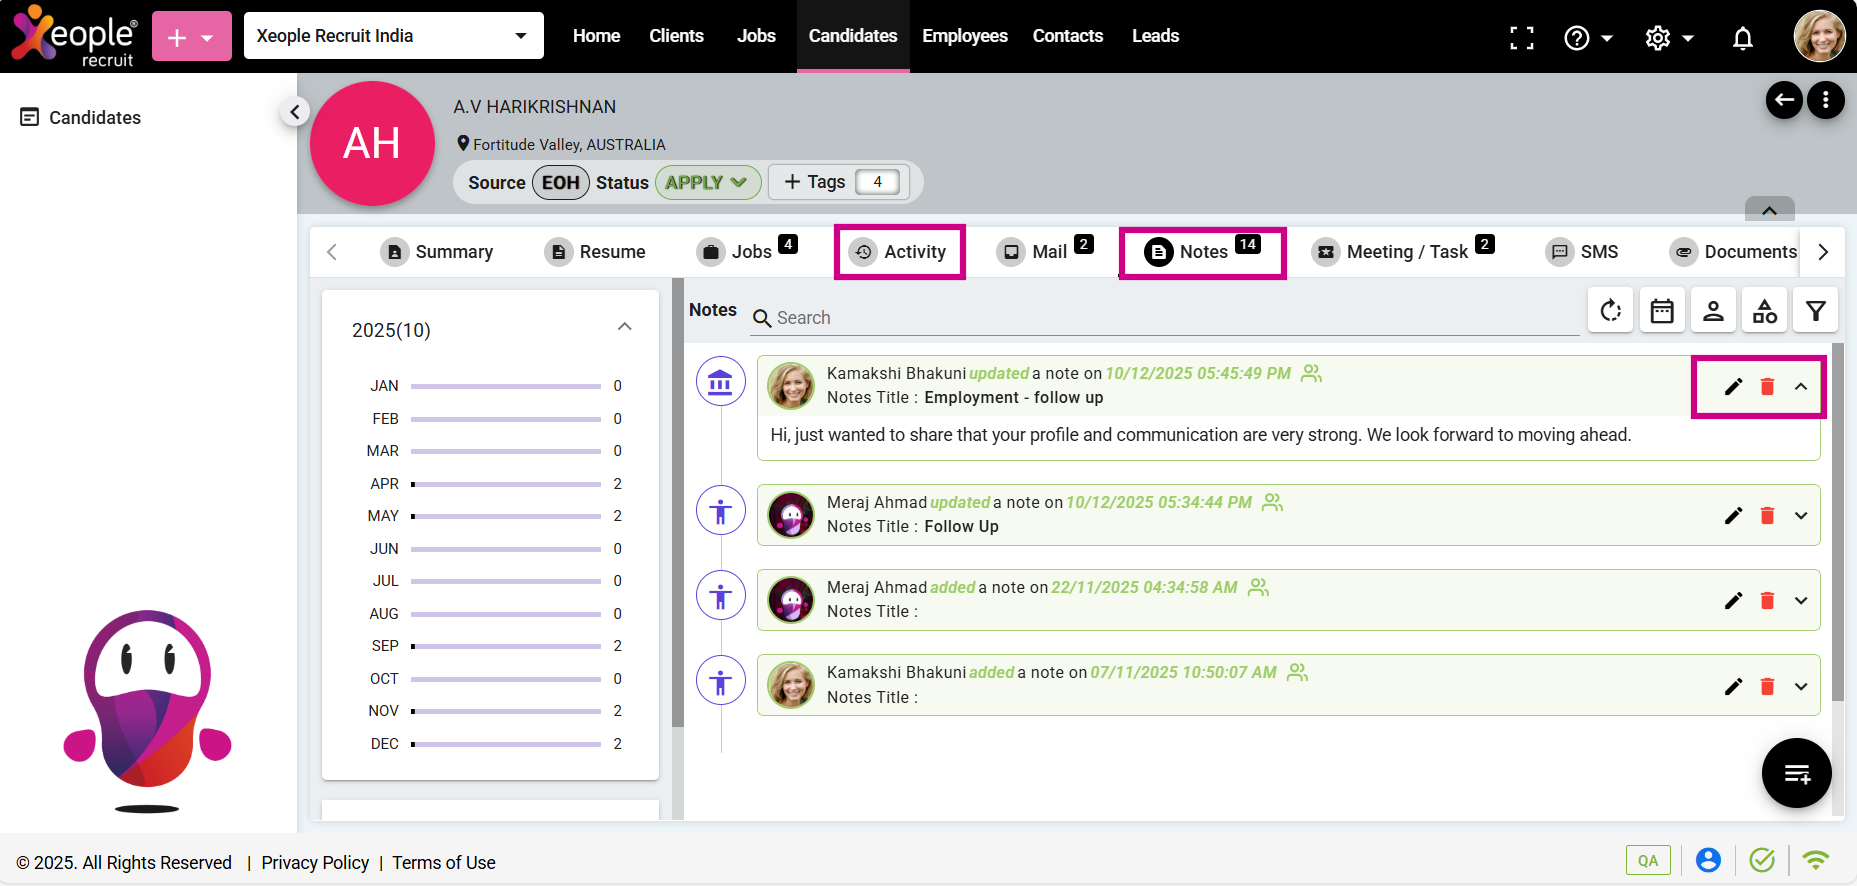
Task: Click the user filter icon in Notes
Action: [1713, 311]
